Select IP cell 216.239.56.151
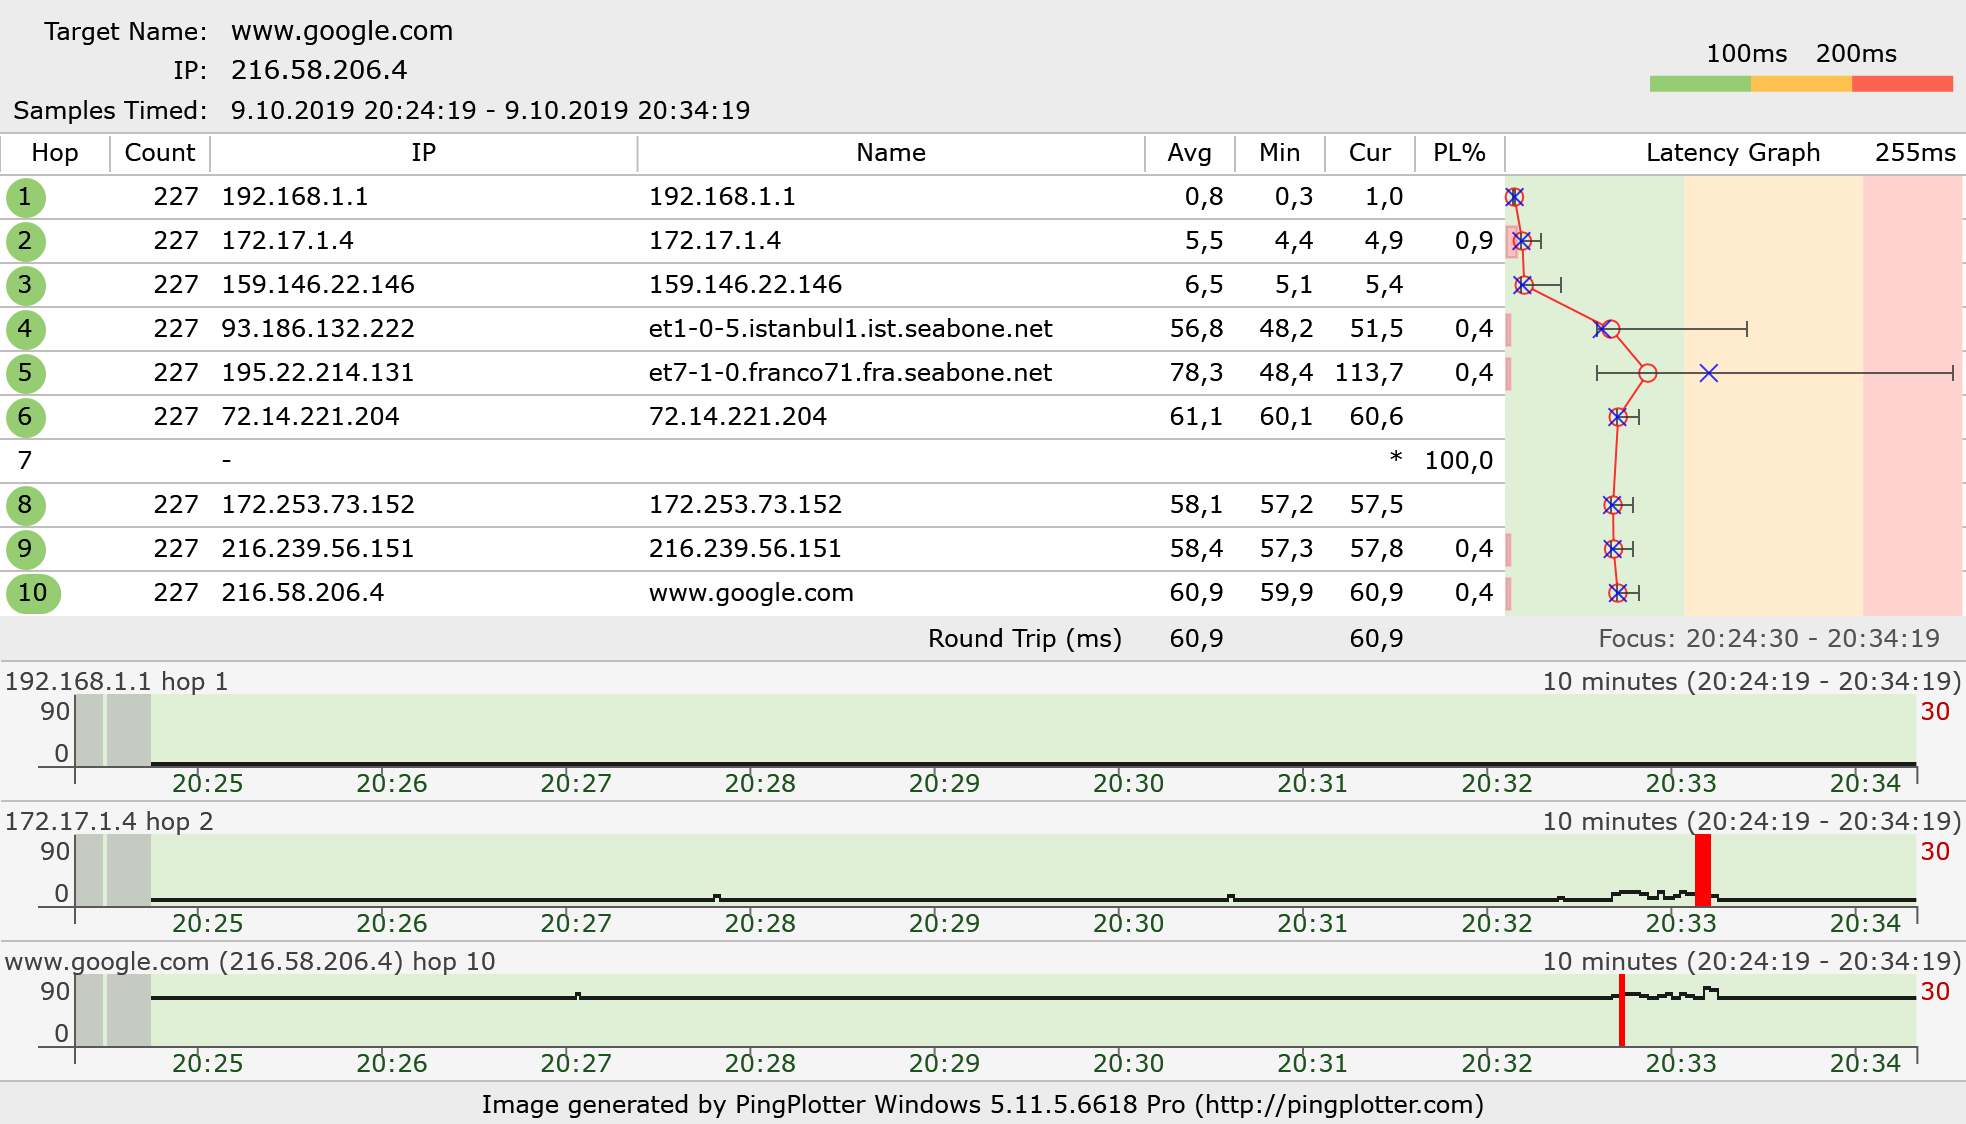This screenshot has width=1966, height=1124. pos(318,549)
